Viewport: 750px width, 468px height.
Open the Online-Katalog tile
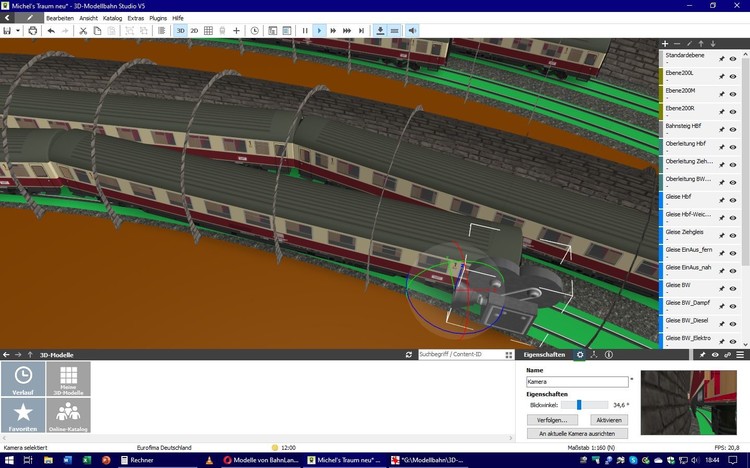pyautogui.click(x=68, y=415)
